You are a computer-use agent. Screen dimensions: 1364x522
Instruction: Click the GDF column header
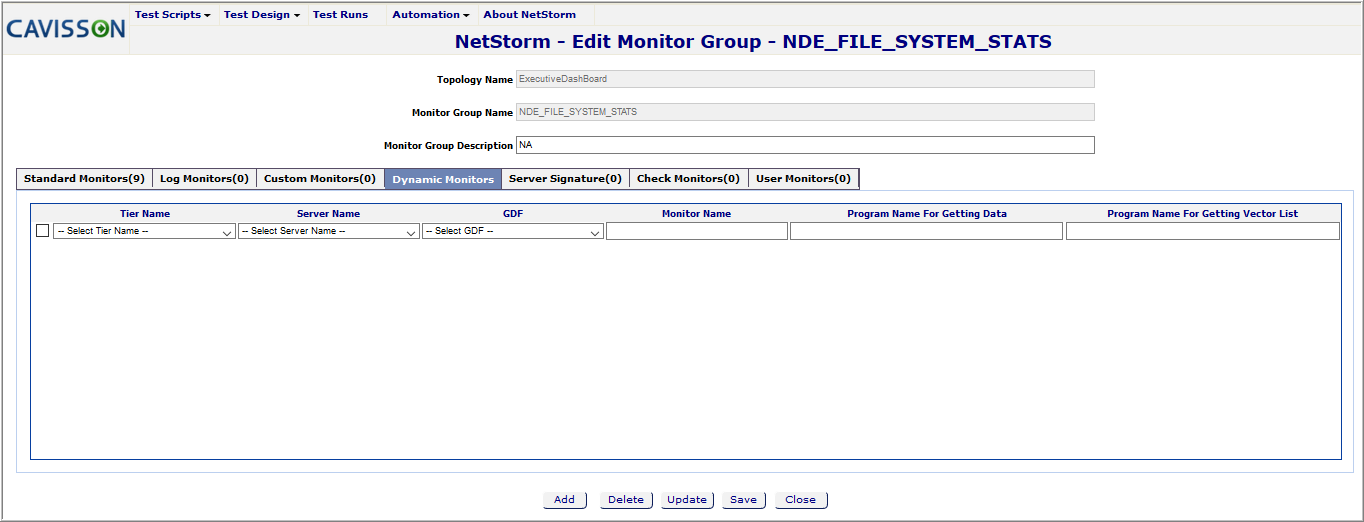(x=513, y=214)
